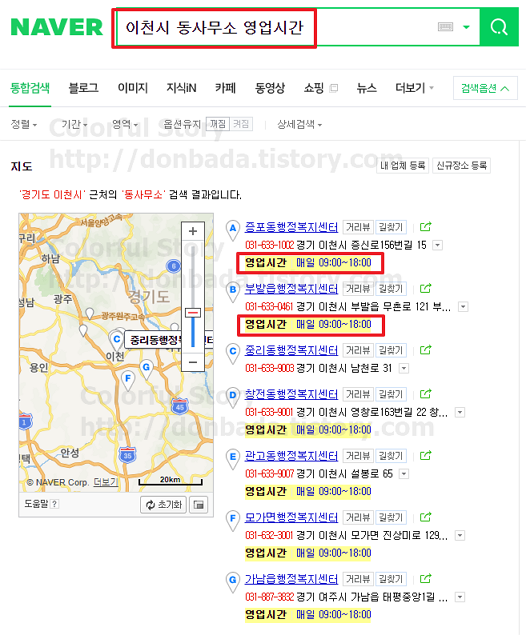Click 길찾기 for 증포동행정복지센터
The height and width of the screenshot is (635, 526).
click(x=391, y=227)
